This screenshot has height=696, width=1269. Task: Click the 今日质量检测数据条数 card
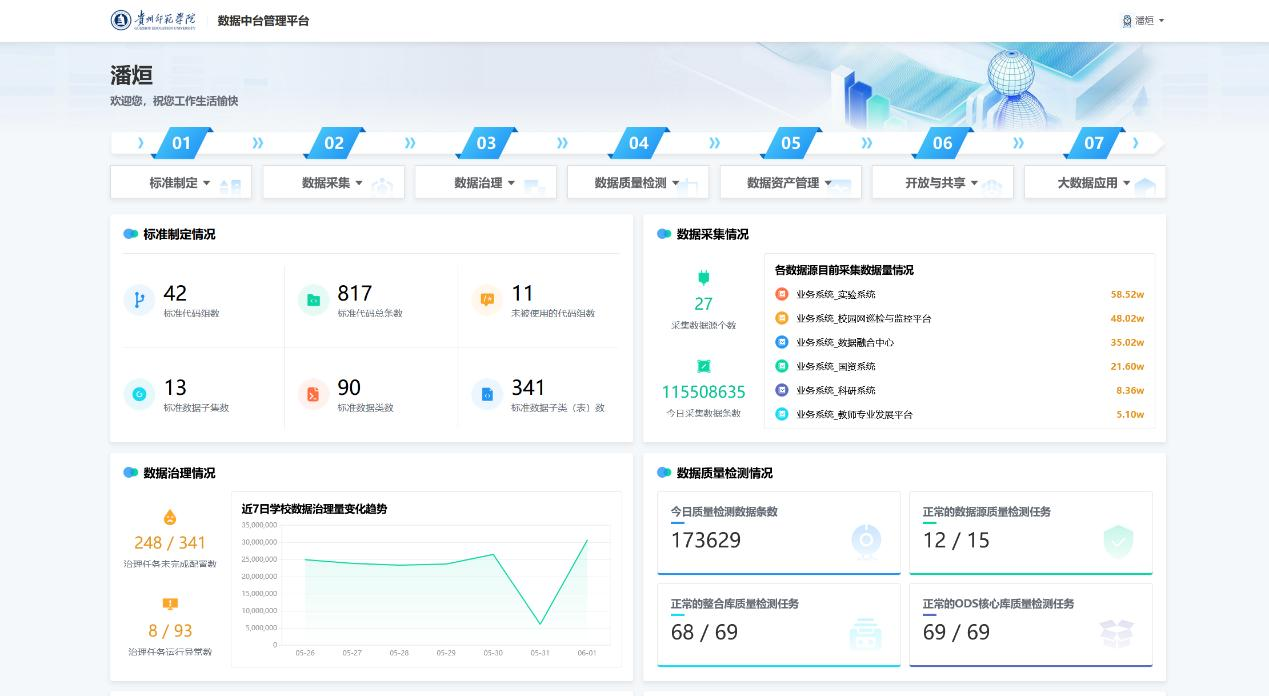(x=778, y=532)
